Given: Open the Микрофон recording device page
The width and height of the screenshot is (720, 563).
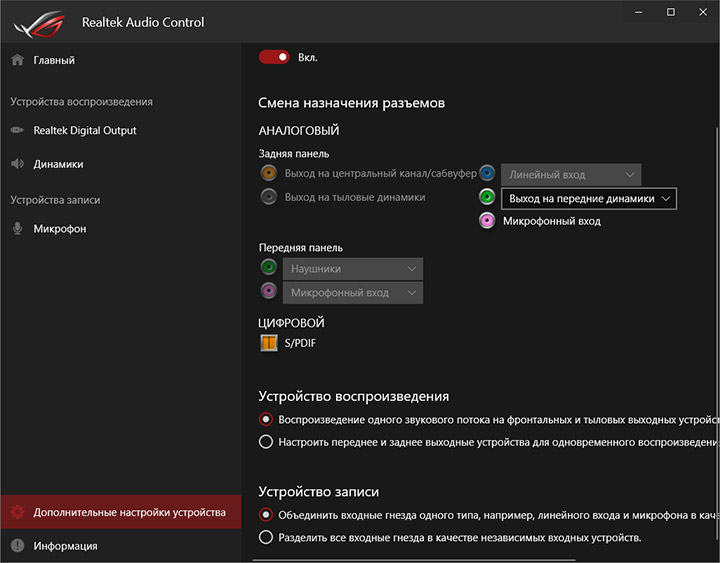Looking at the screenshot, I should coord(60,229).
